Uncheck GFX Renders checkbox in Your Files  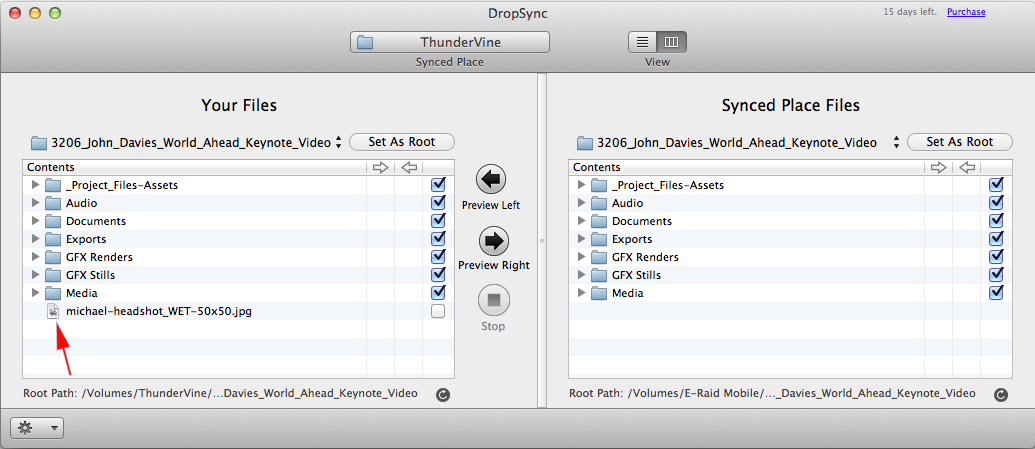[x=438, y=256]
